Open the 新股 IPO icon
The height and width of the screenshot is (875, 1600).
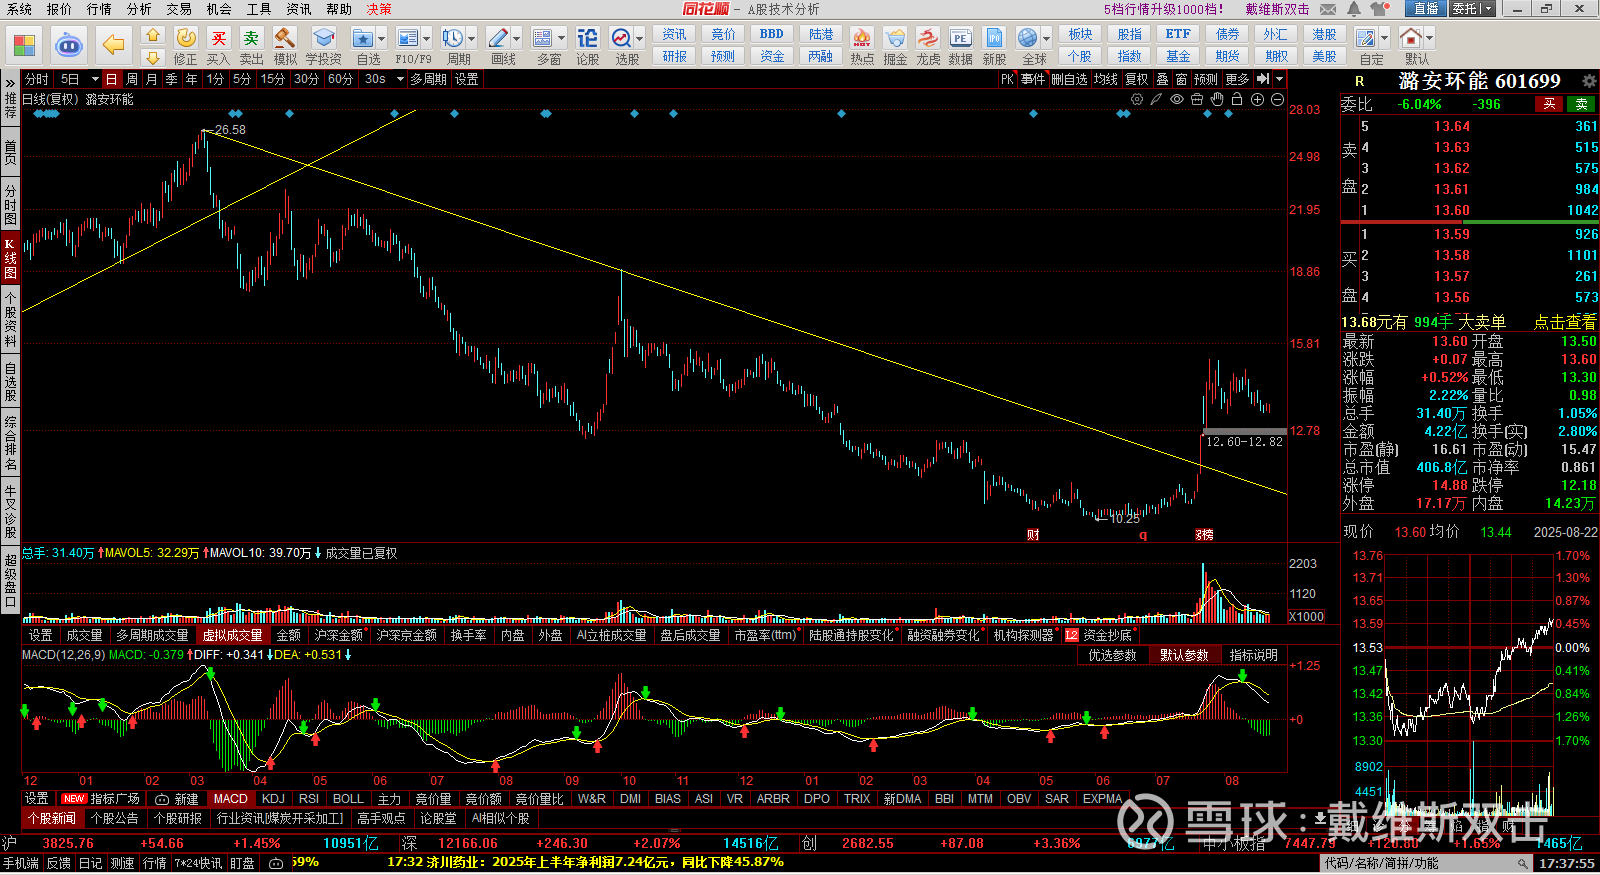click(994, 38)
